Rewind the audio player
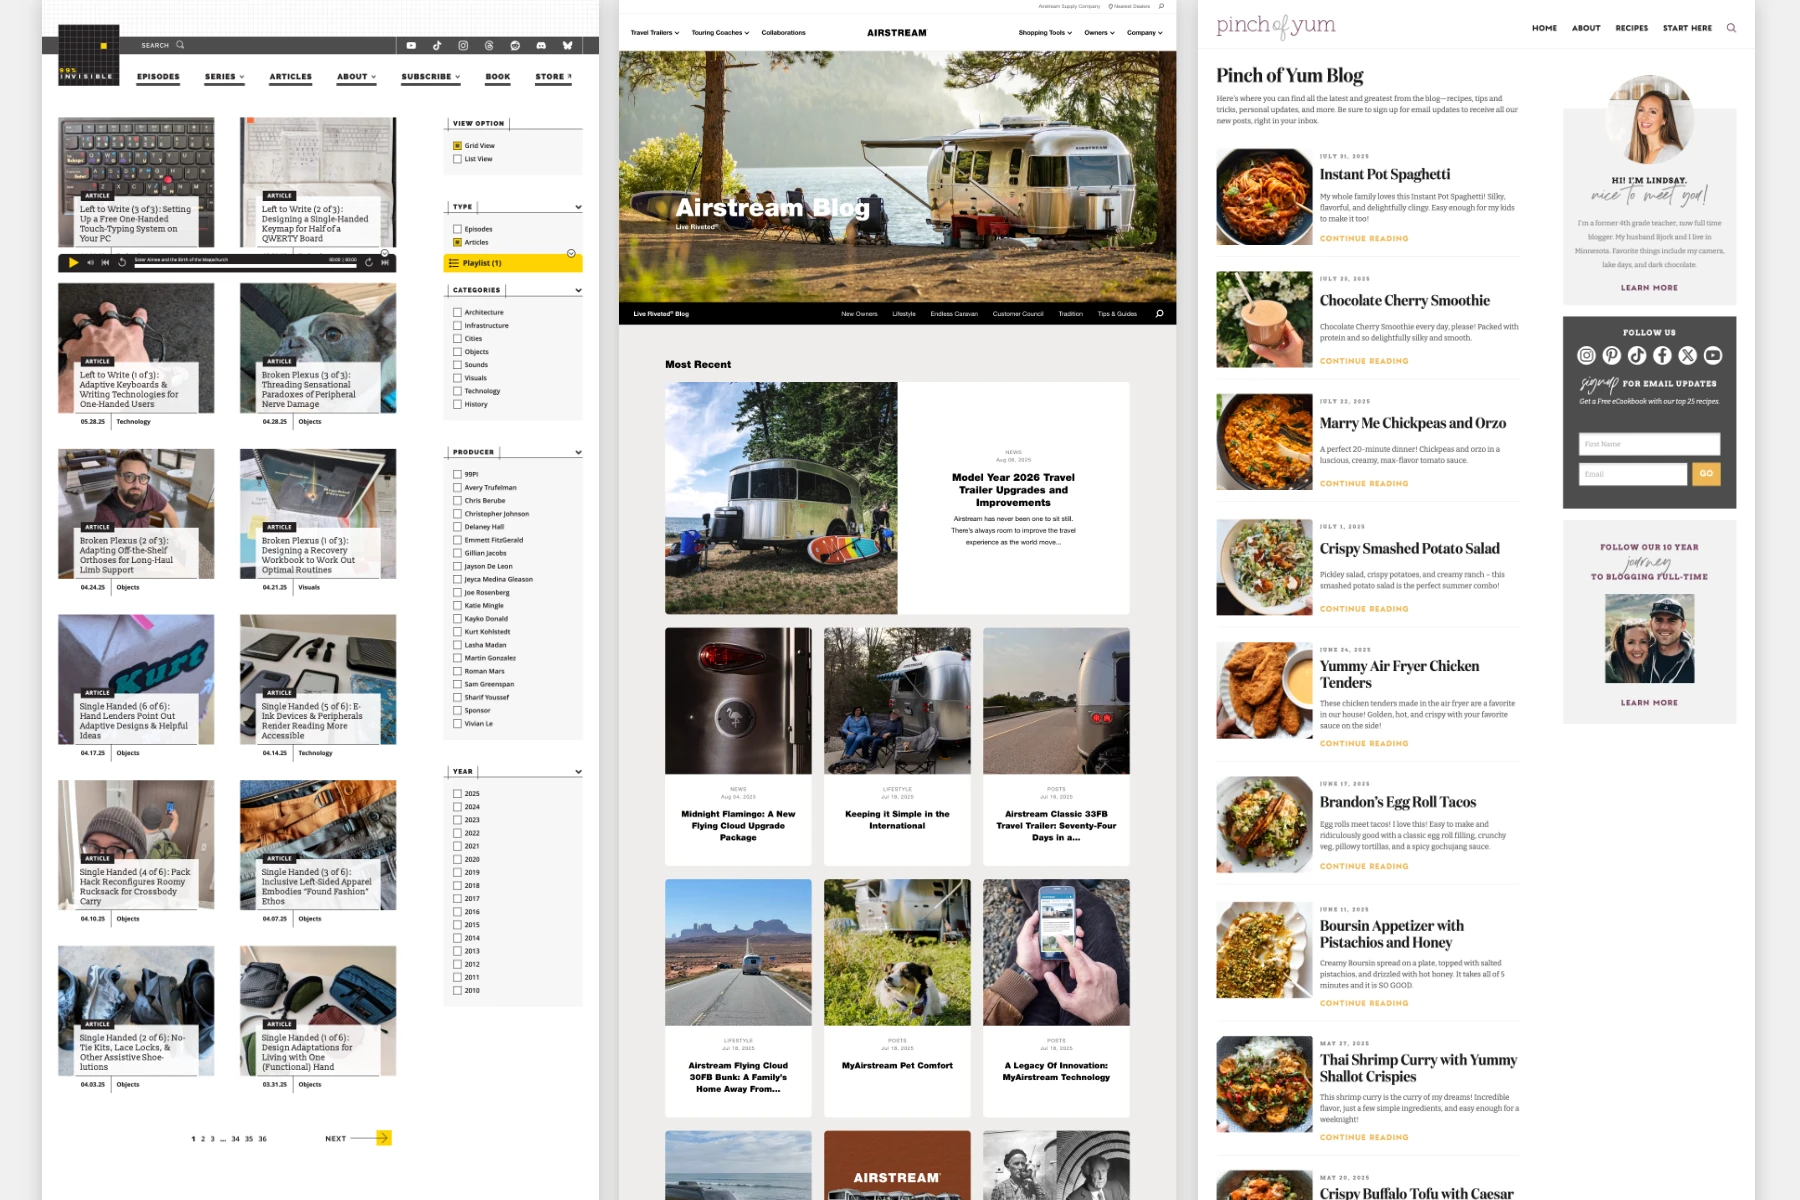The height and width of the screenshot is (1200, 1800). pyautogui.click(x=122, y=262)
